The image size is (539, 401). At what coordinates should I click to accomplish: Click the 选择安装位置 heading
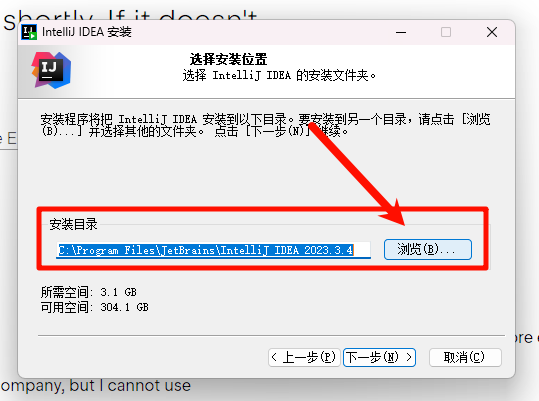pos(228,59)
